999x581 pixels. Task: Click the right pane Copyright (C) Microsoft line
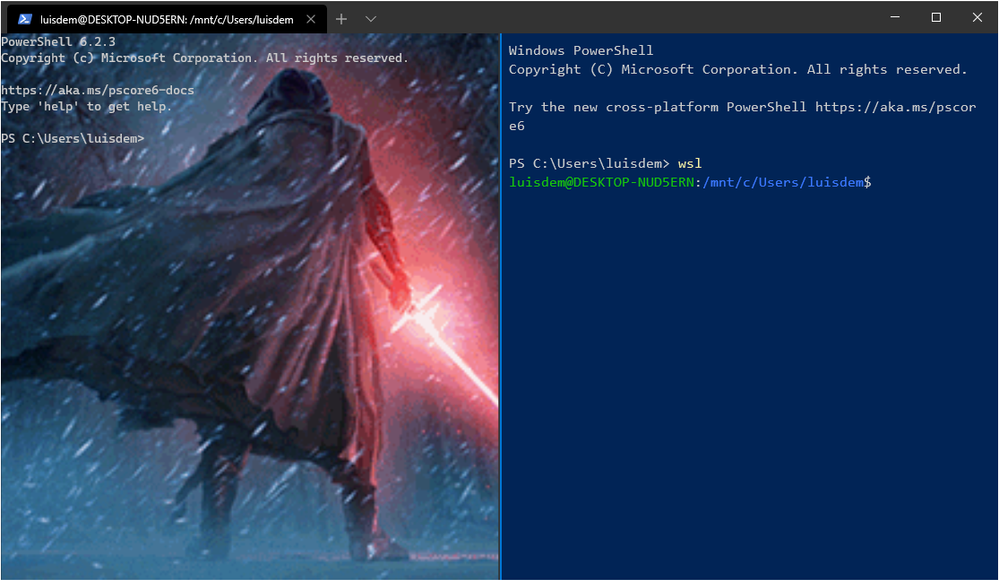tap(738, 69)
